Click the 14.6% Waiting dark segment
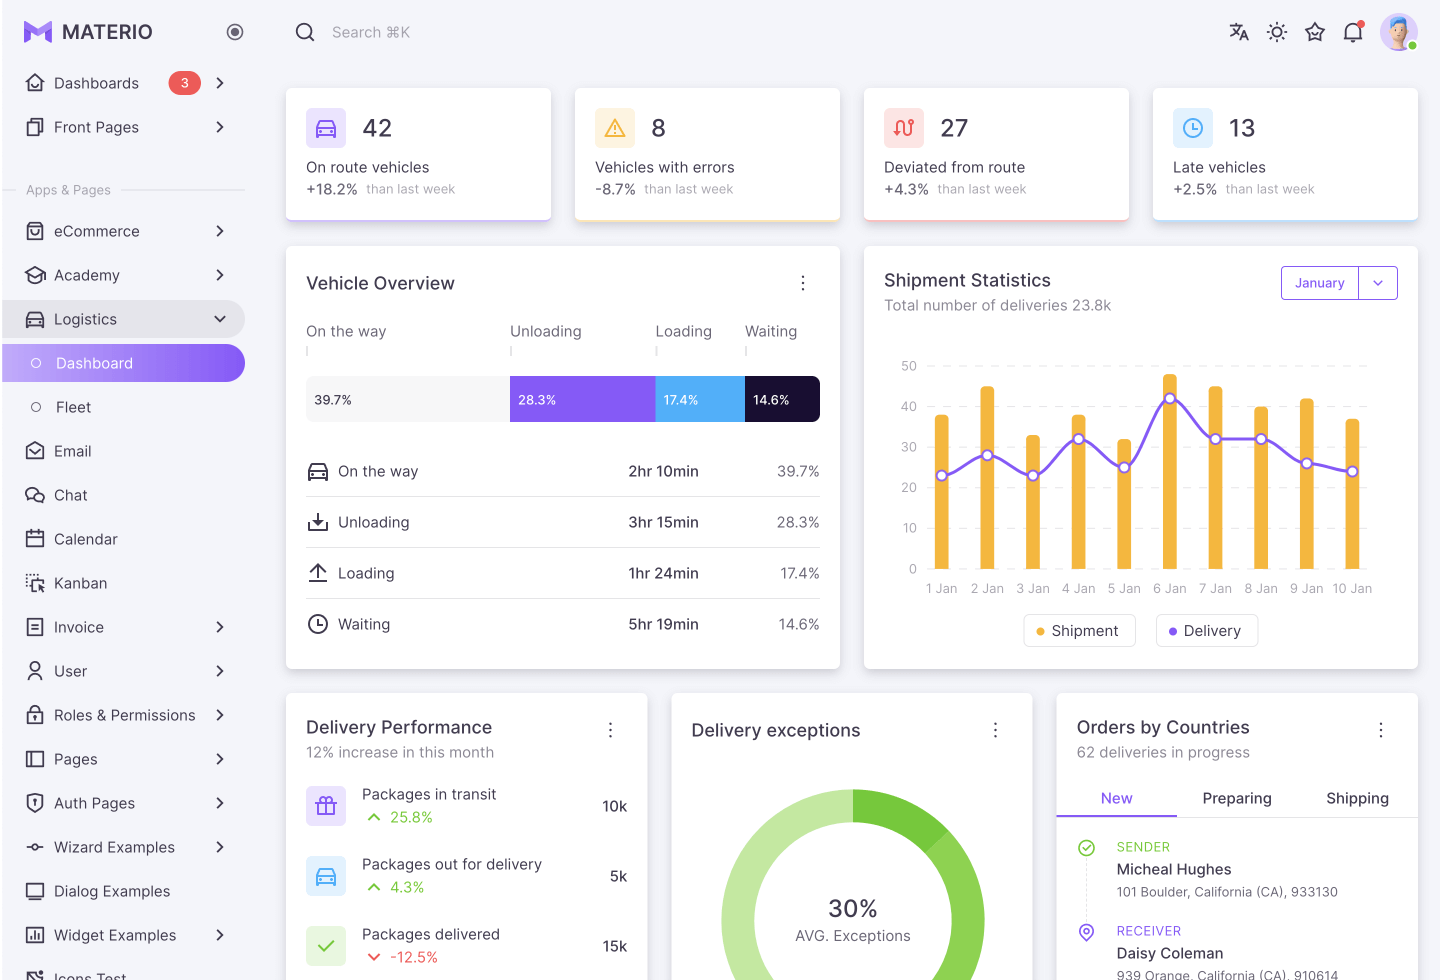Image resolution: width=1440 pixels, height=980 pixels. [x=782, y=399]
